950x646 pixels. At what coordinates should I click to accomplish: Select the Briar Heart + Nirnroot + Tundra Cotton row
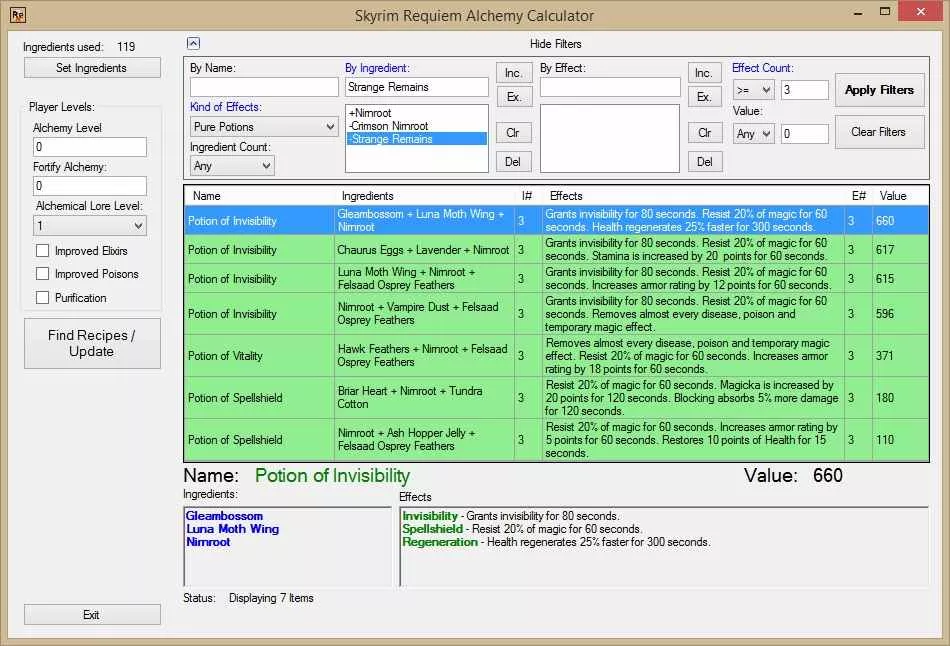pos(556,398)
